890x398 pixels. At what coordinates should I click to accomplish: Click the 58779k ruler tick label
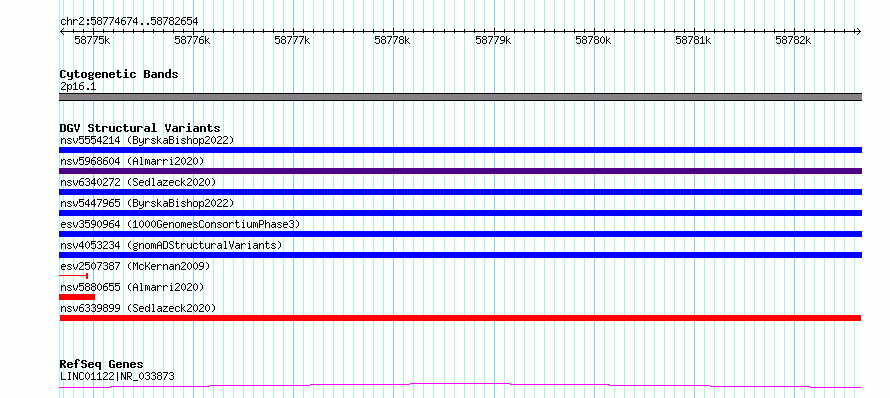(493, 40)
